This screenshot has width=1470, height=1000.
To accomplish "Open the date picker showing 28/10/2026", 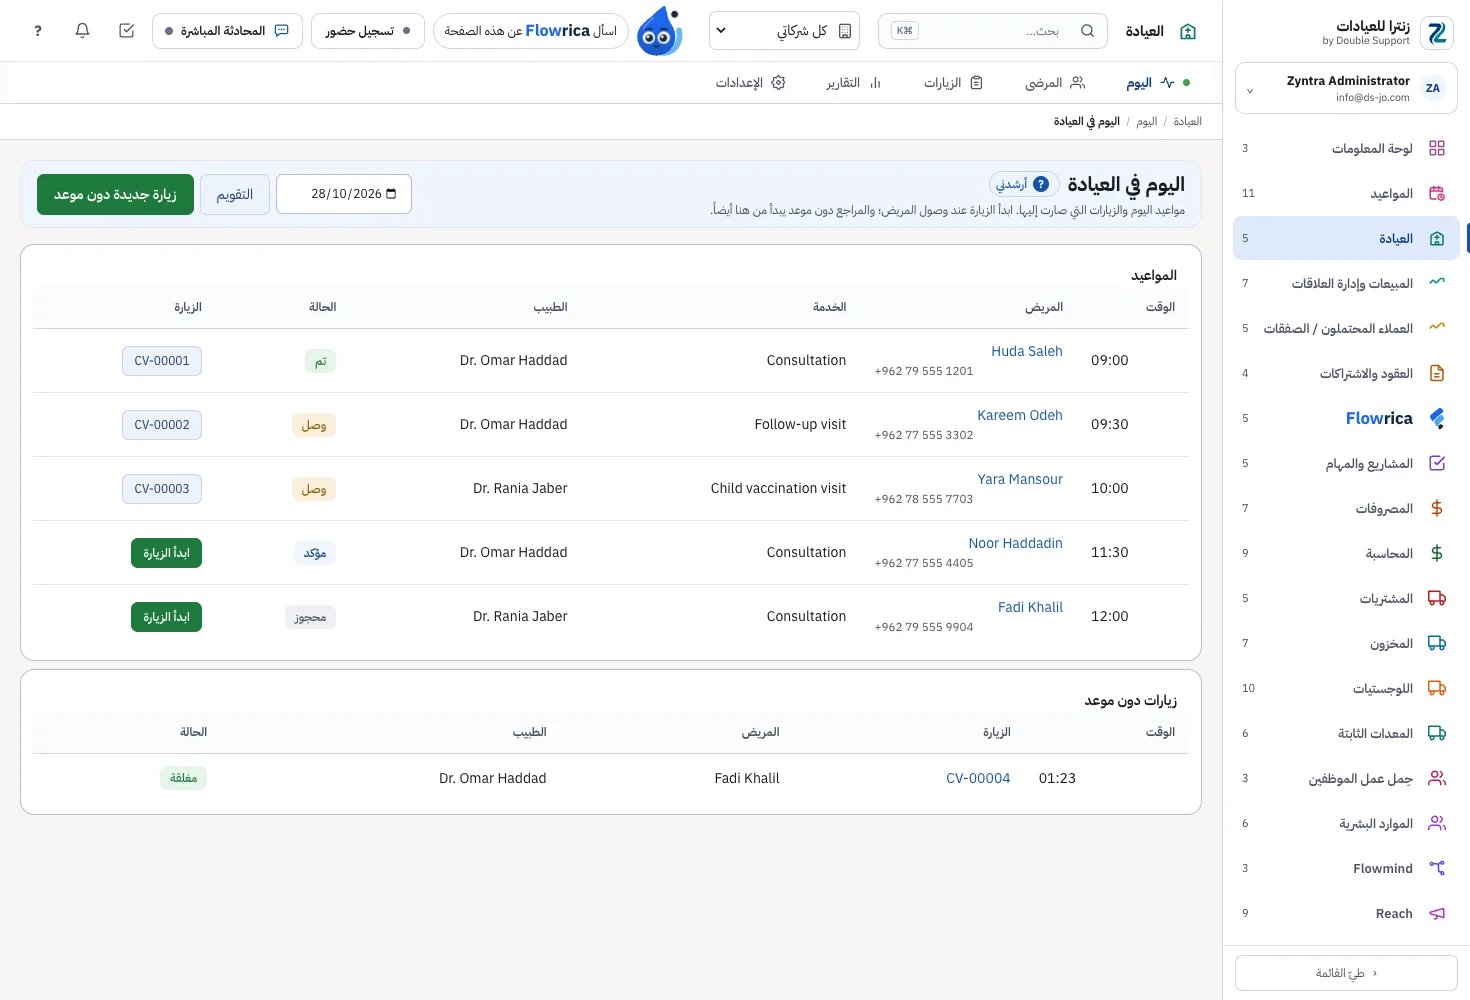I will tap(344, 194).
